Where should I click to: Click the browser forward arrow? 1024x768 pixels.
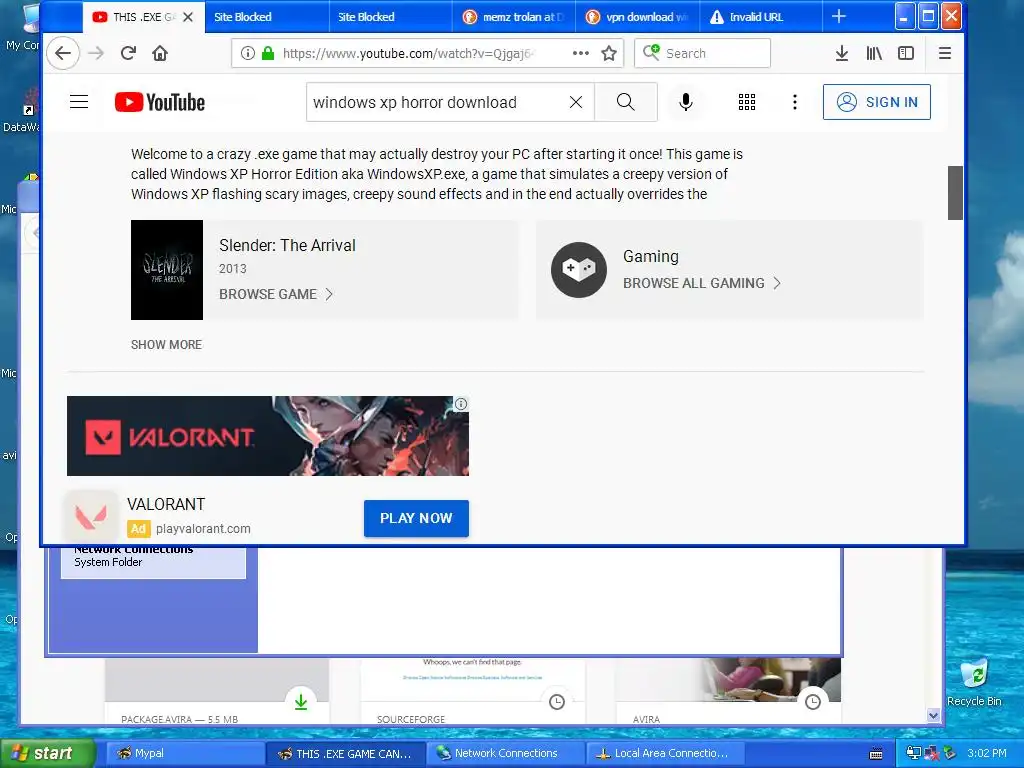(x=96, y=54)
